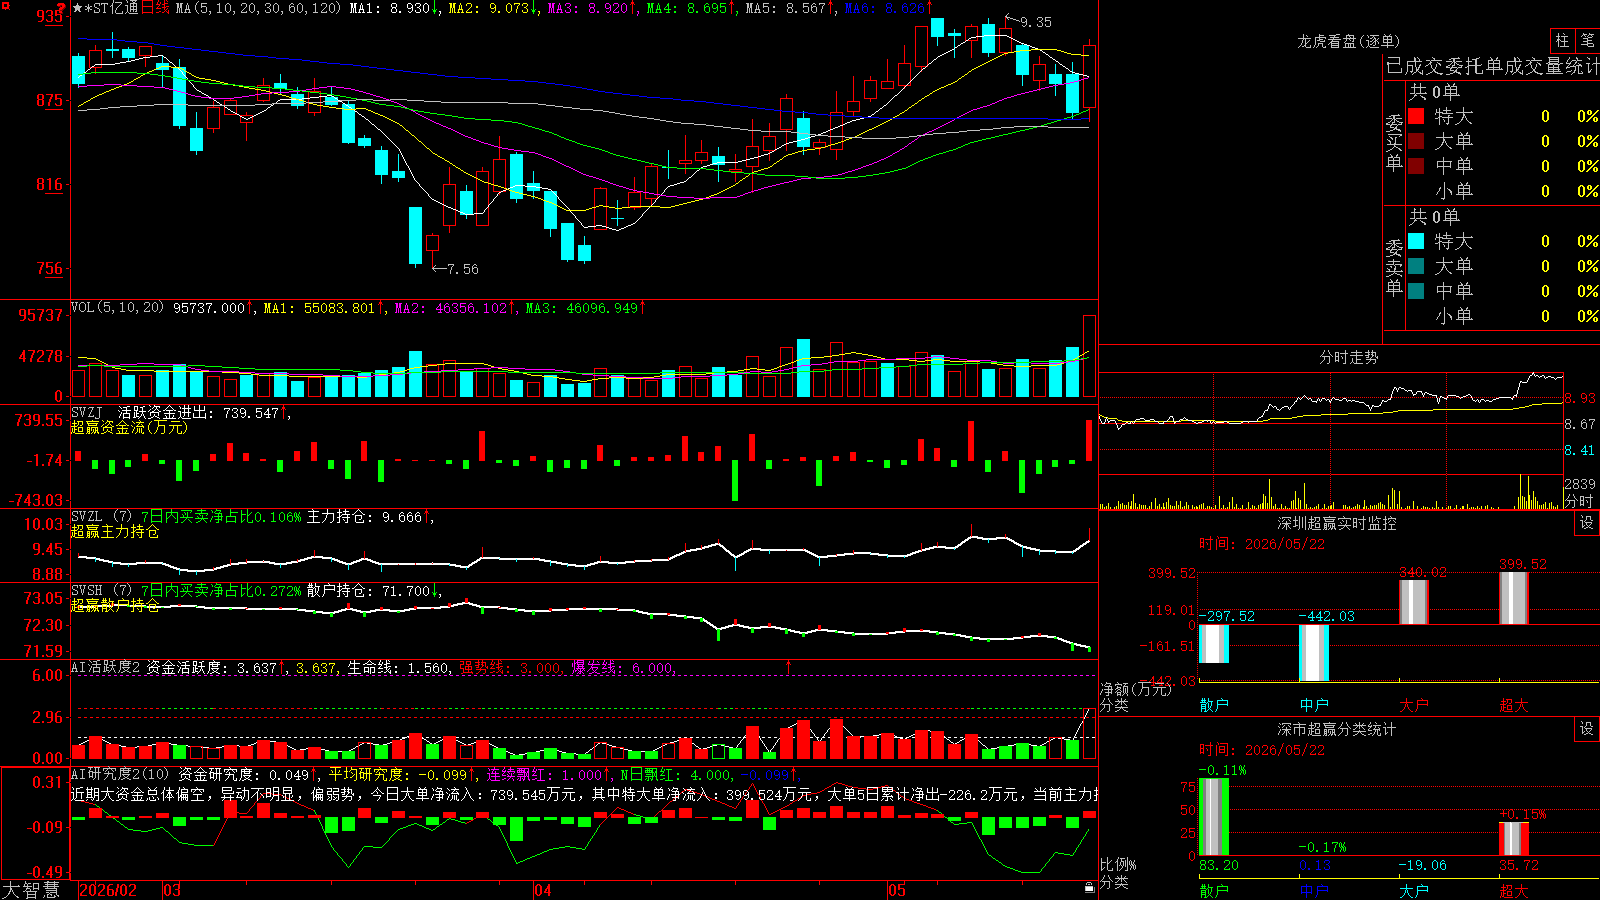
Task: Click the 中单 sell-order teal swatch
Action: (x=1416, y=291)
